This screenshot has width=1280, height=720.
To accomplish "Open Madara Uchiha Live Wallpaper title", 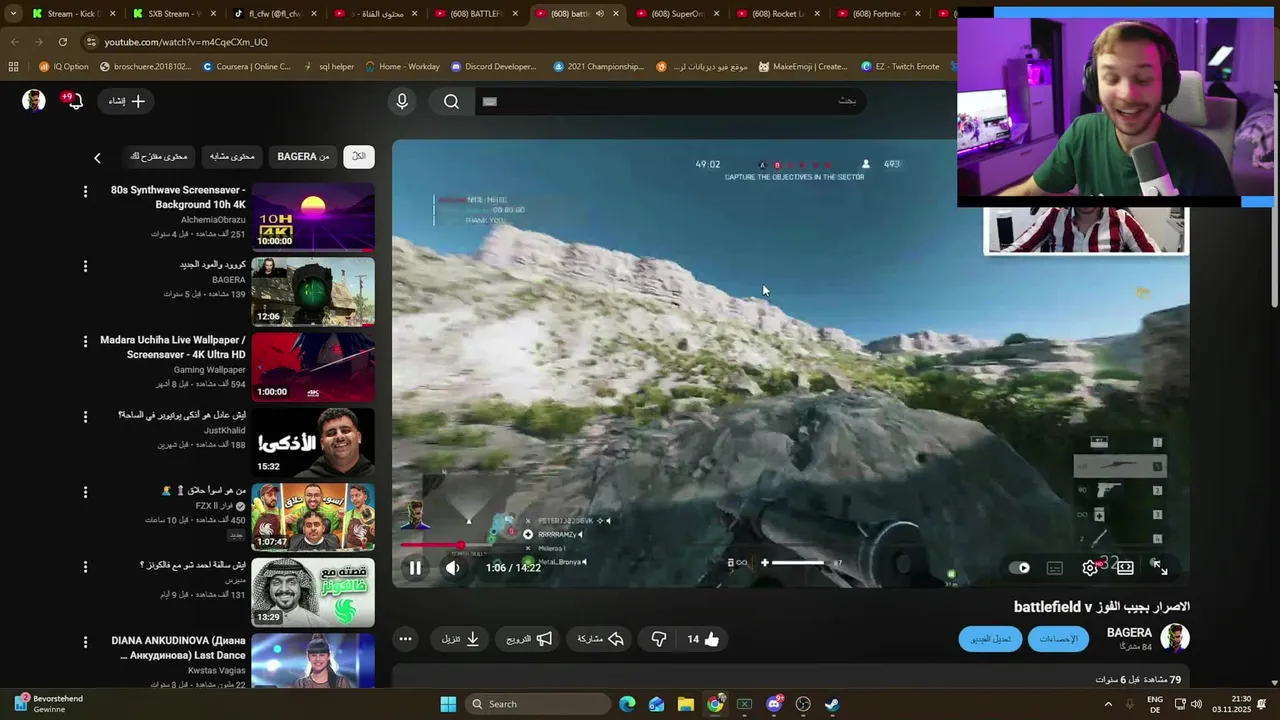I will click(x=173, y=347).
